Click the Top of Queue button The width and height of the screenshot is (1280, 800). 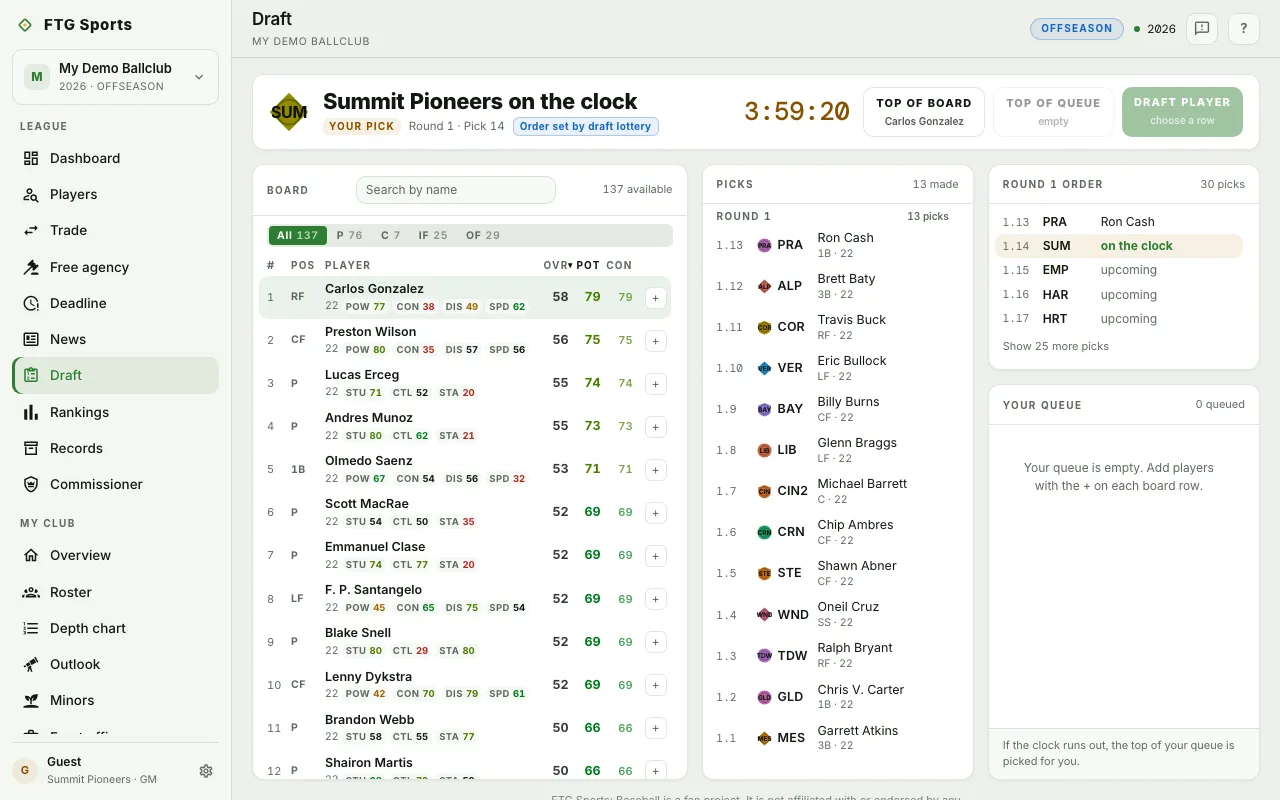1053,112
